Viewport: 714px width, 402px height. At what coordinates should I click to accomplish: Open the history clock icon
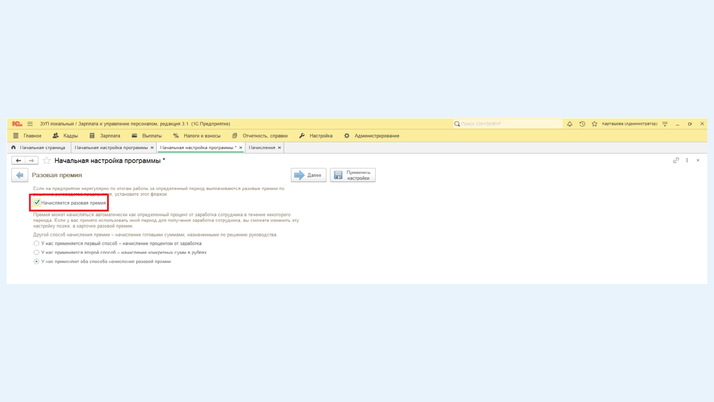582,124
